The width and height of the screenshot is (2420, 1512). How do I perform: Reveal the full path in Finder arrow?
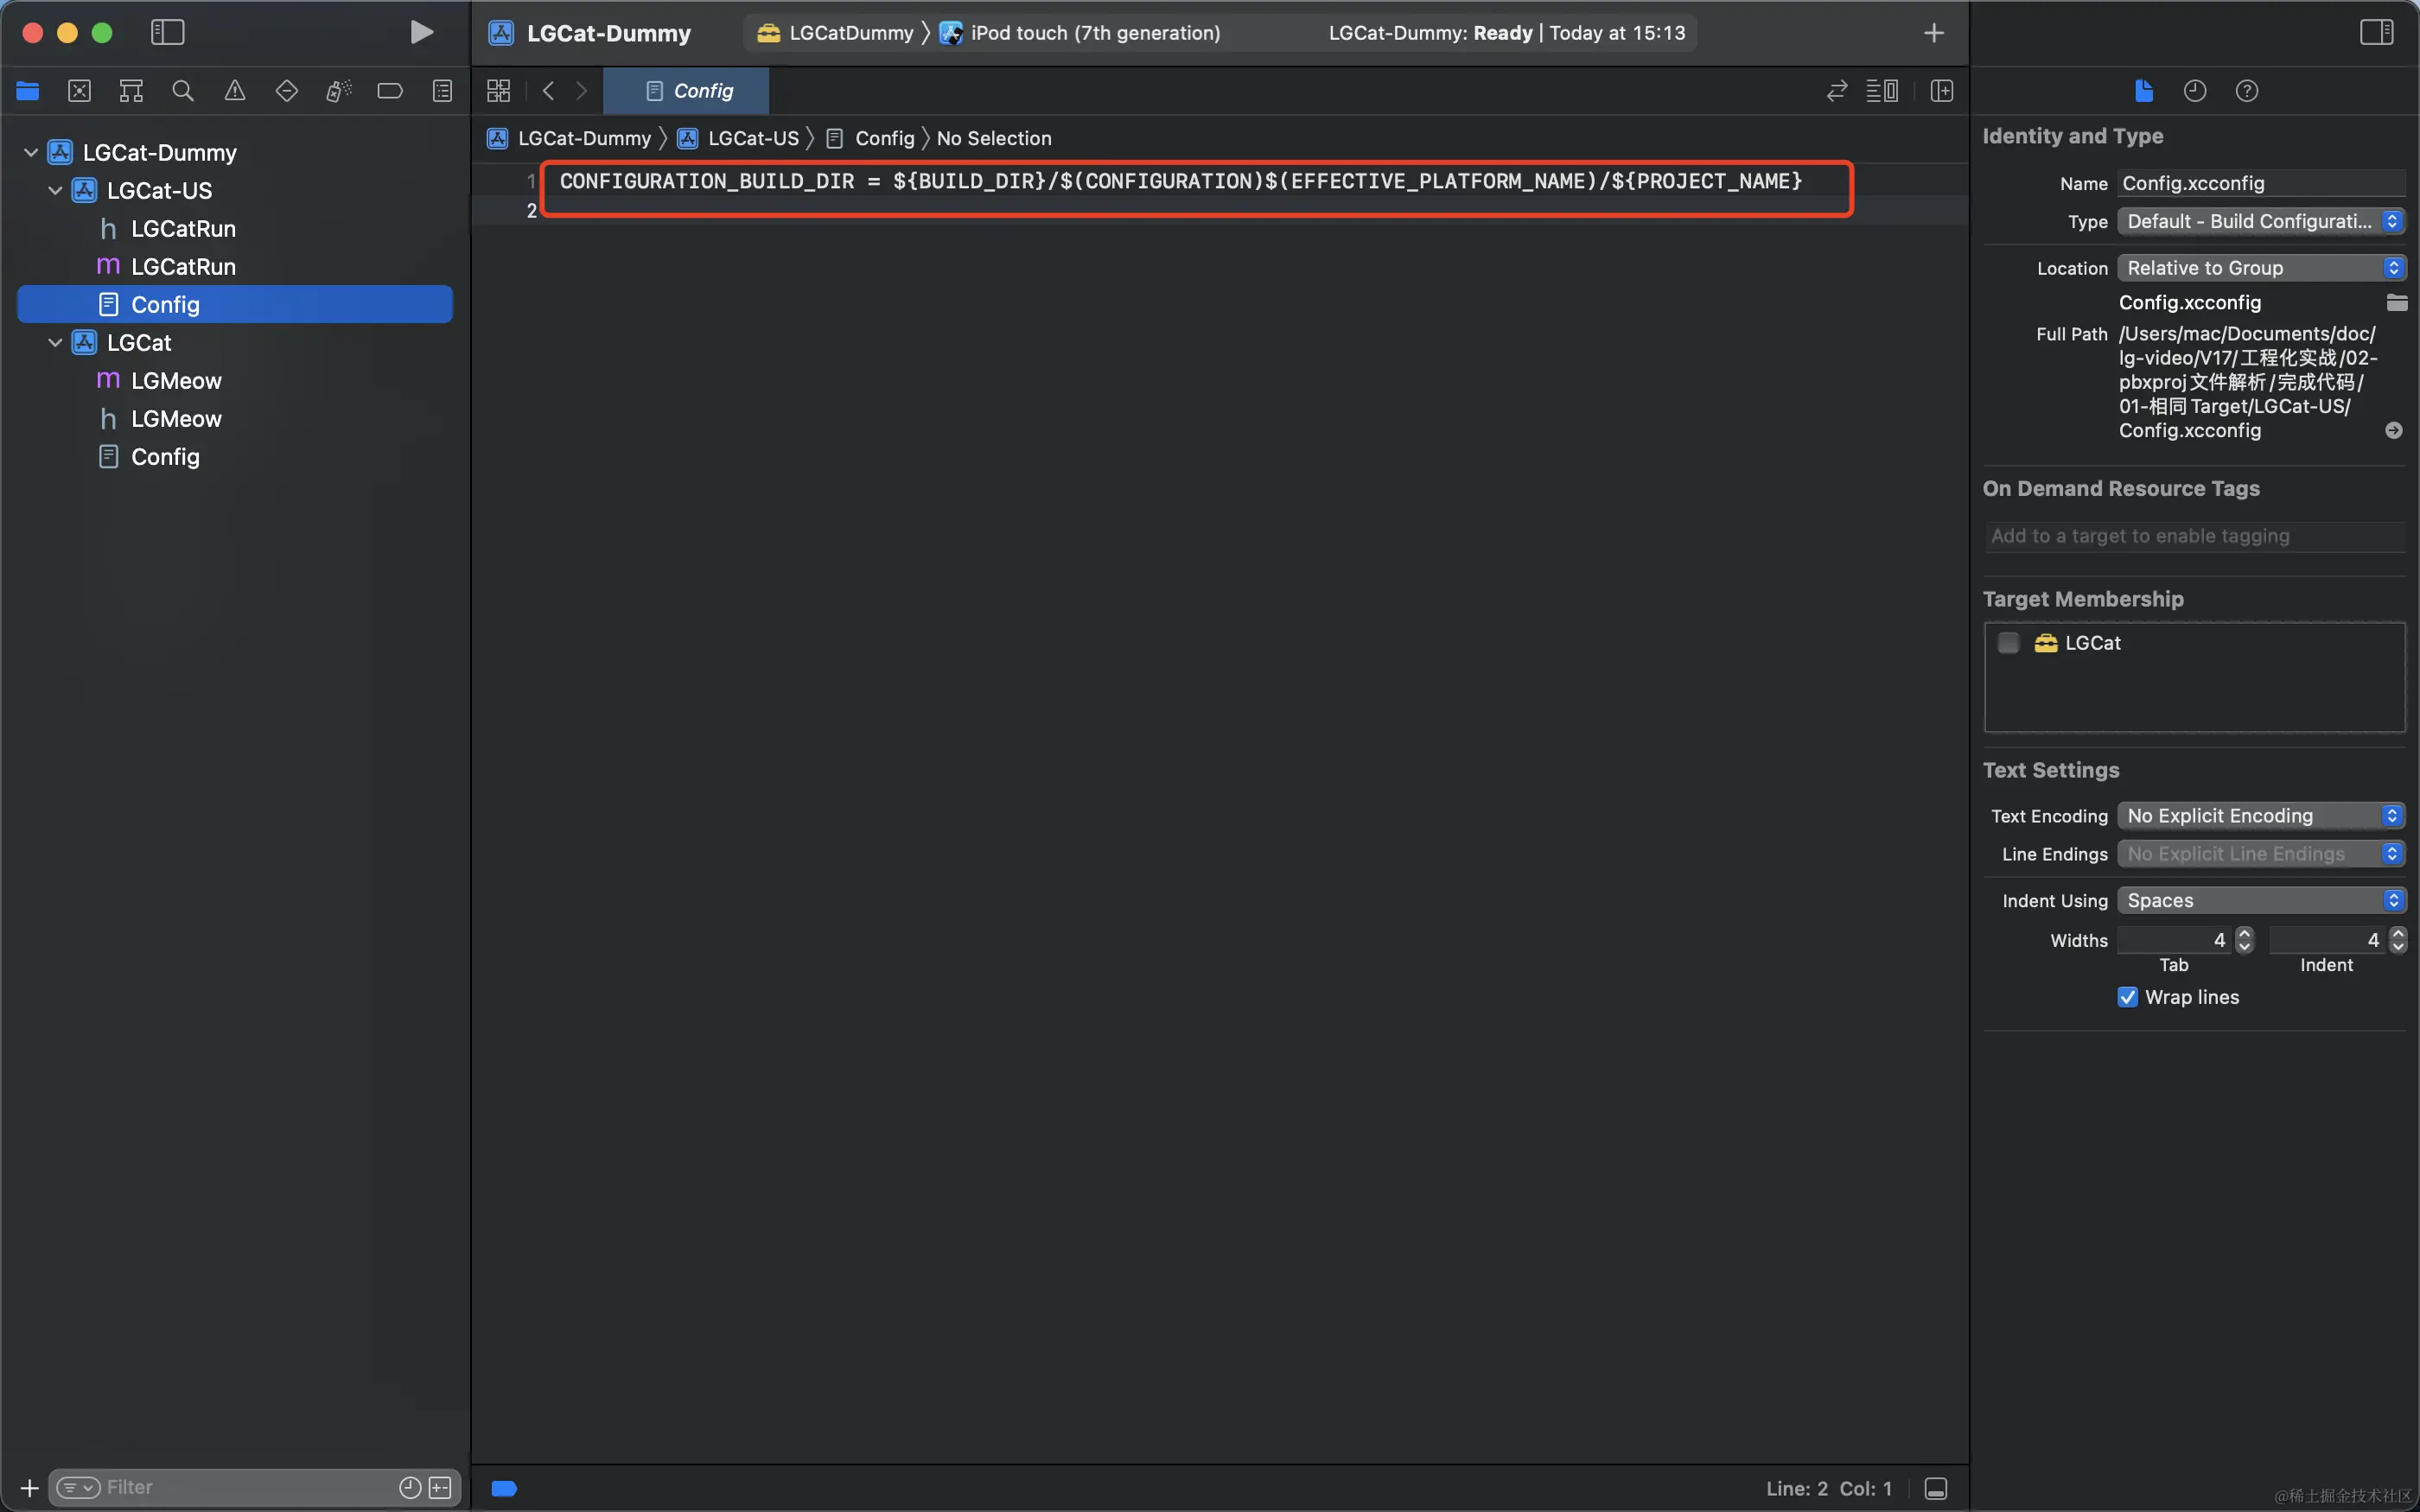(2393, 431)
